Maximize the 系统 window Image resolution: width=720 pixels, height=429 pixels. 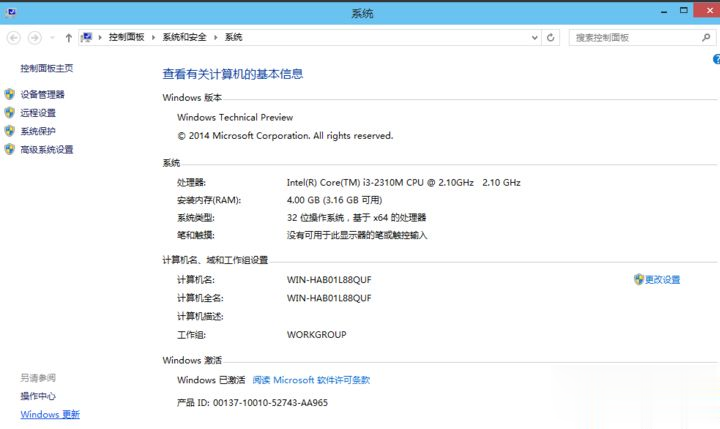(684, 11)
